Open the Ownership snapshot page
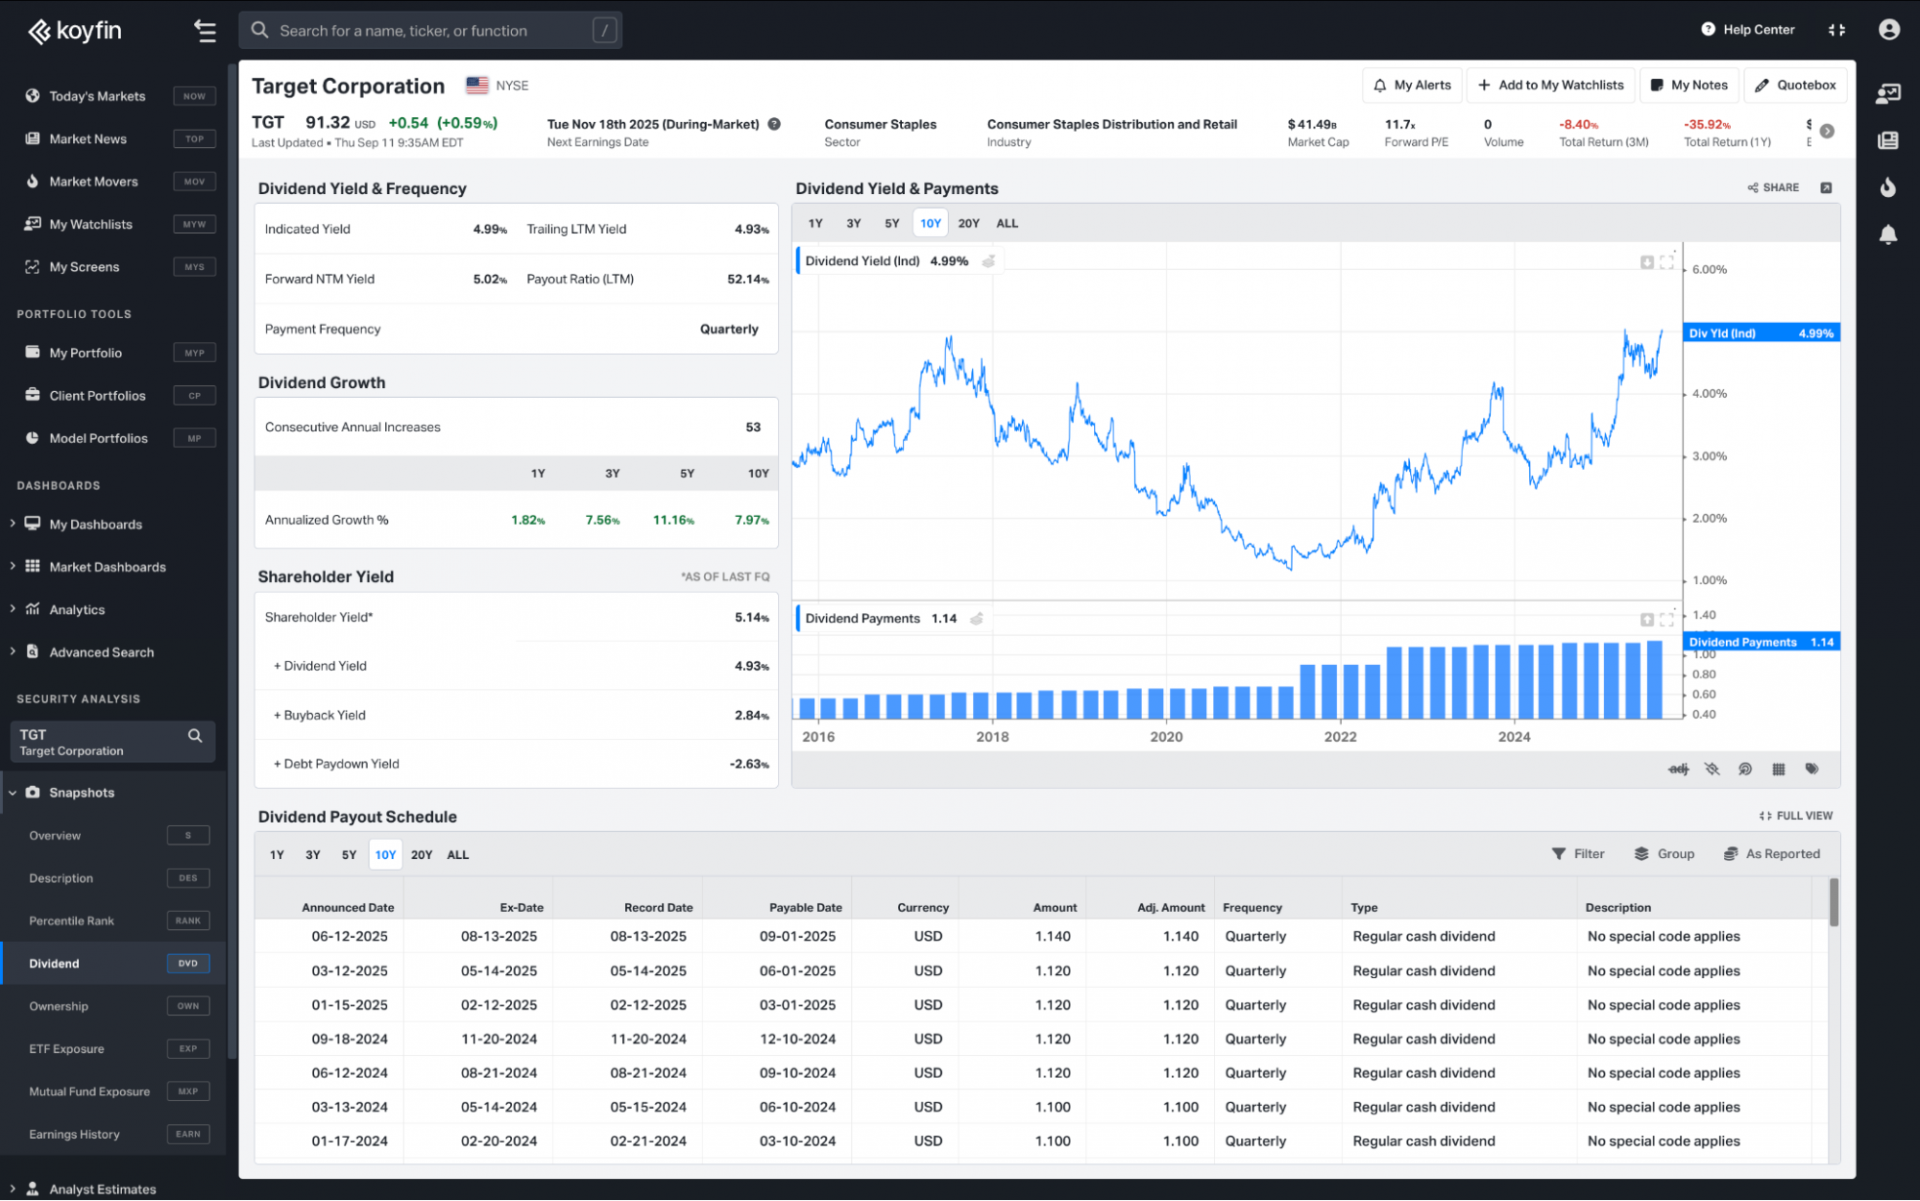This screenshot has width=1920, height=1201. pyautogui.click(x=58, y=1006)
